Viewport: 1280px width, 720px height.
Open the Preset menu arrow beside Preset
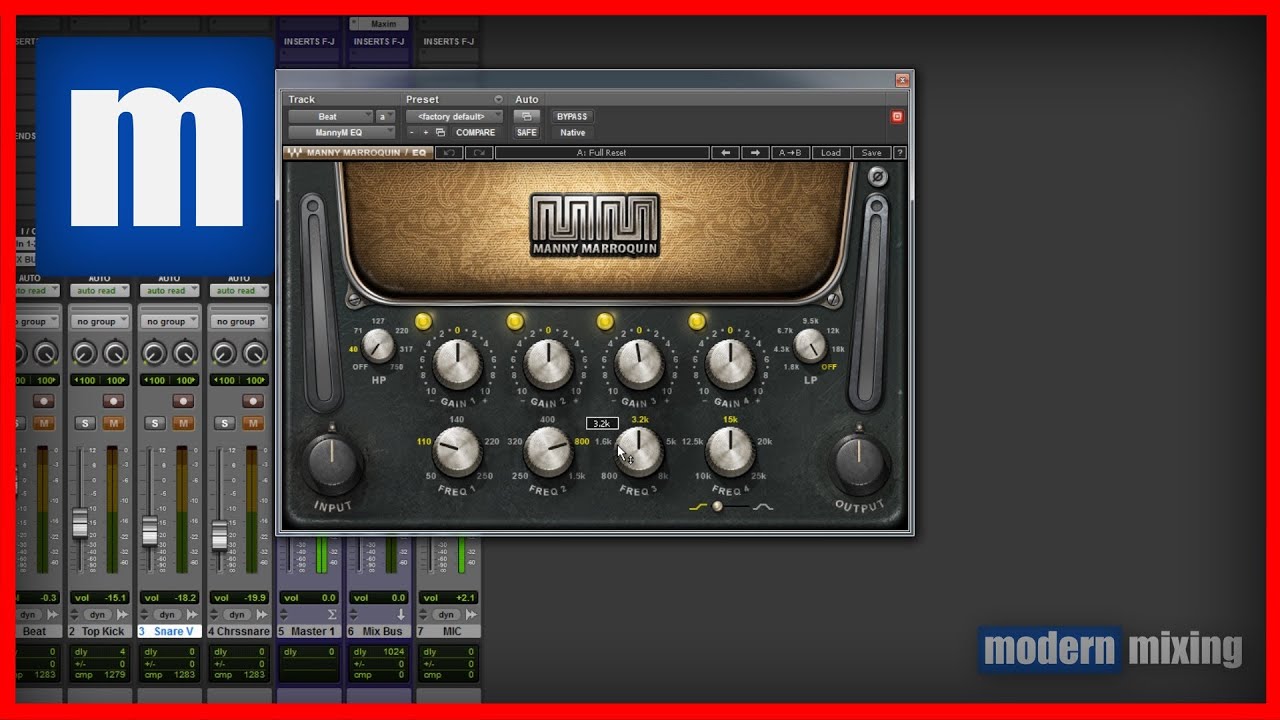498,100
